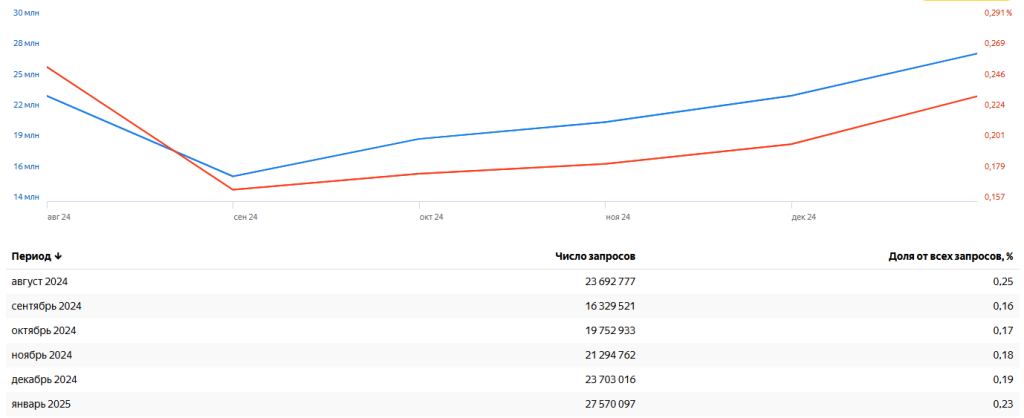Click the авг 24 x-axis label
The width and height of the screenshot is (1024, 418).
(x=59, y=216)
